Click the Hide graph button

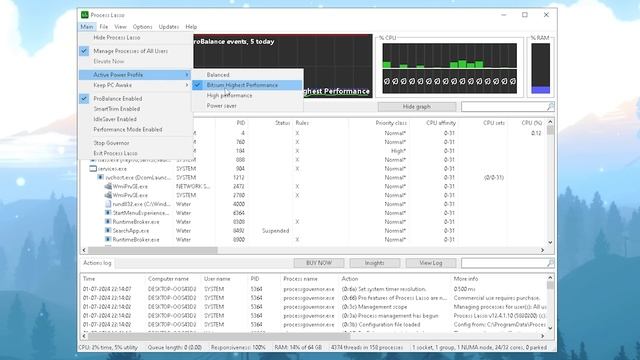pos(417,107)
